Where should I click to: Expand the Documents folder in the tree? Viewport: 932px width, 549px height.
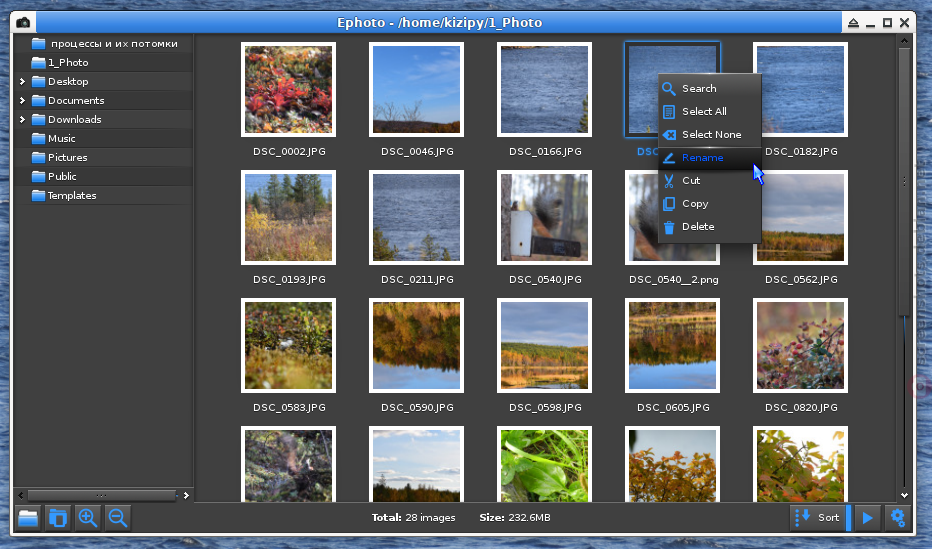(x=22, y=100)
